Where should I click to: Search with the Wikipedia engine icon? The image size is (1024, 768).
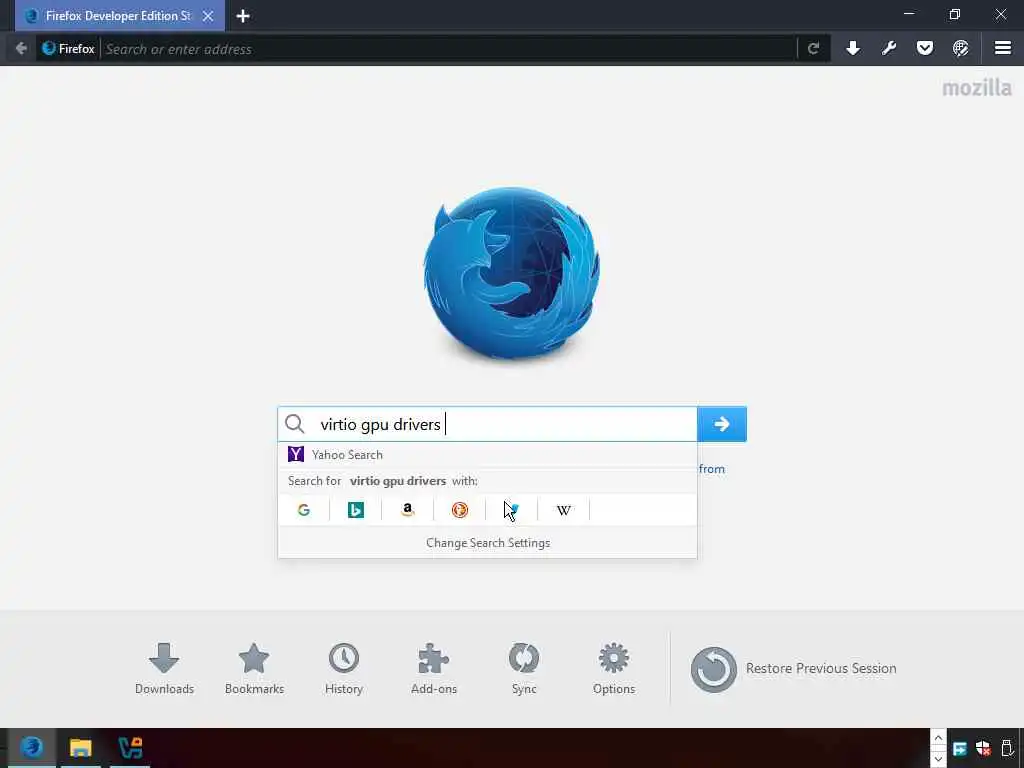coord(564,510)
